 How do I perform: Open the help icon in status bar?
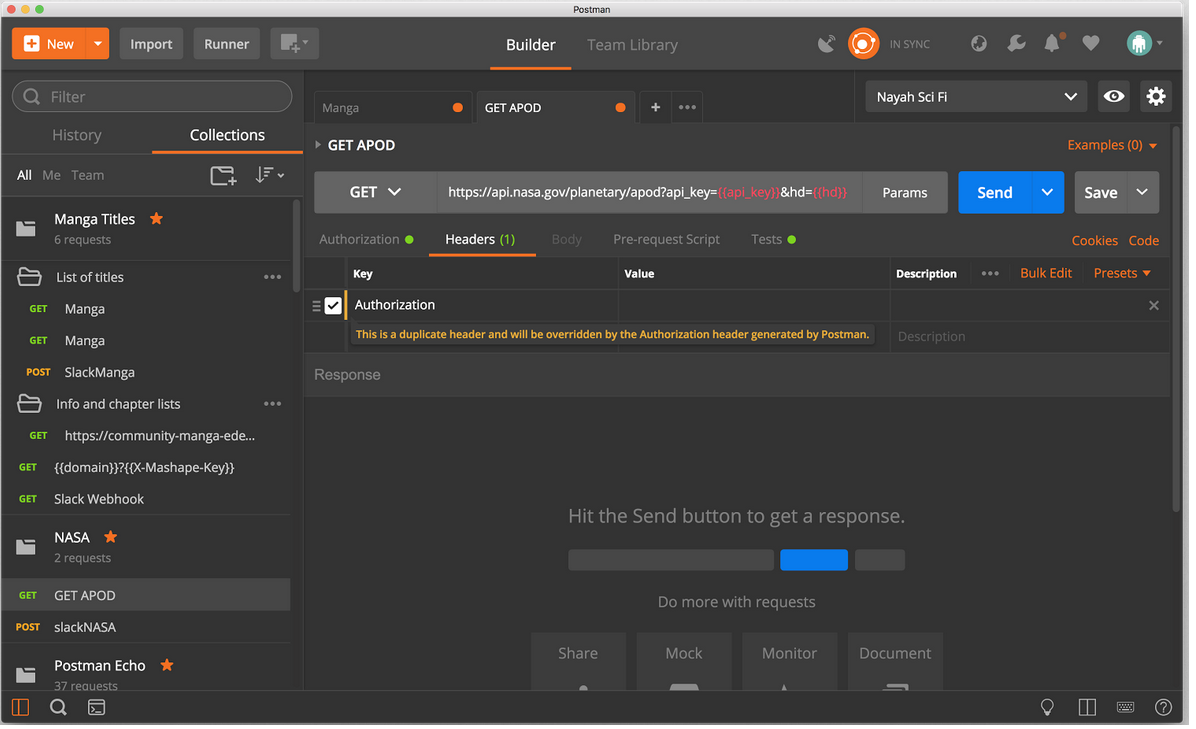coord(1163,708)
